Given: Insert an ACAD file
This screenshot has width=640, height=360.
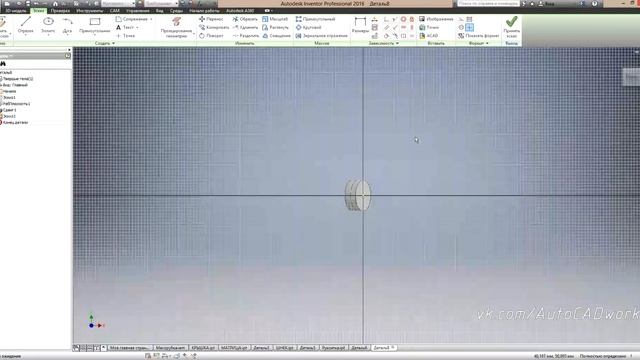Looking at the screenshot, I should pos(429,36).
